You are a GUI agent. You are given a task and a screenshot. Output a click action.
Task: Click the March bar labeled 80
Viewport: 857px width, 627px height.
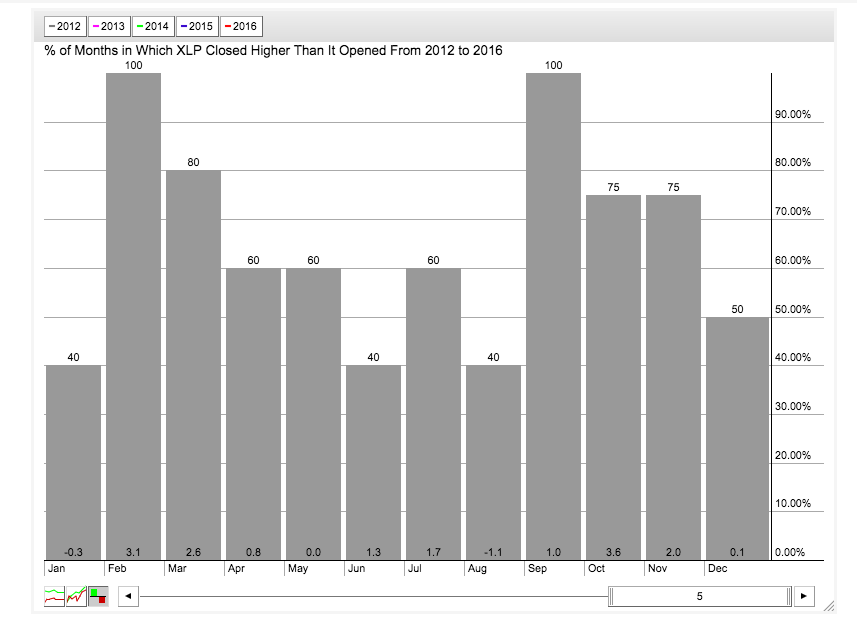click(193, 365)
